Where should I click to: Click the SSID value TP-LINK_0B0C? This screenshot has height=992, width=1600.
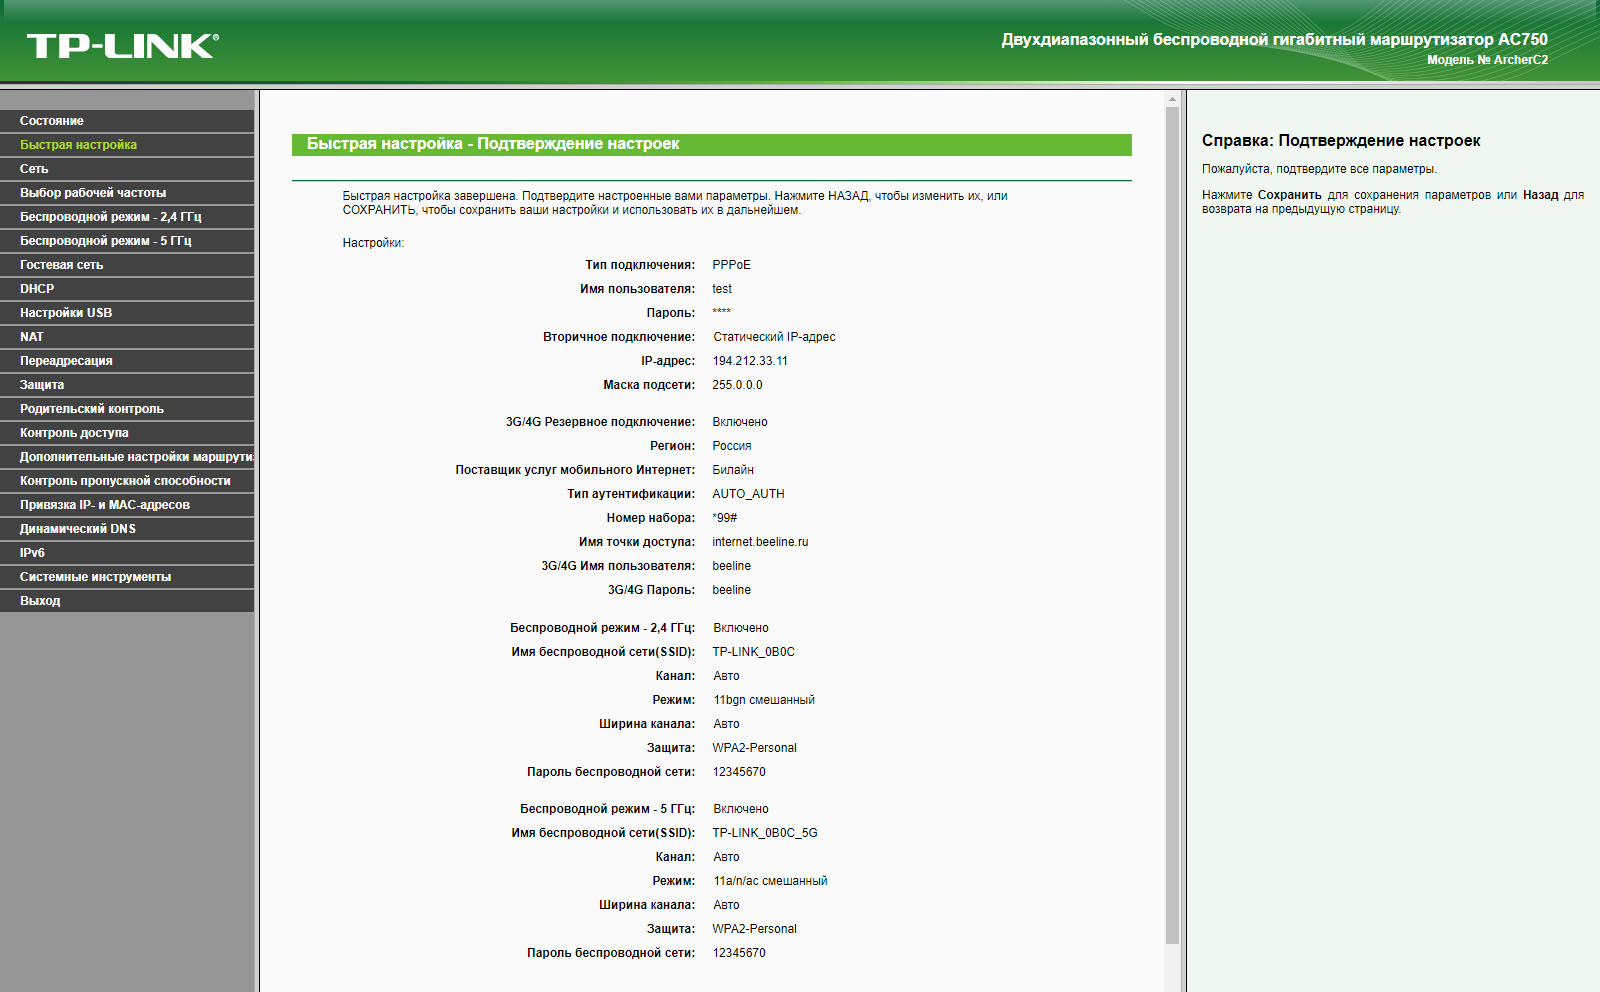[x=754, y=652]
